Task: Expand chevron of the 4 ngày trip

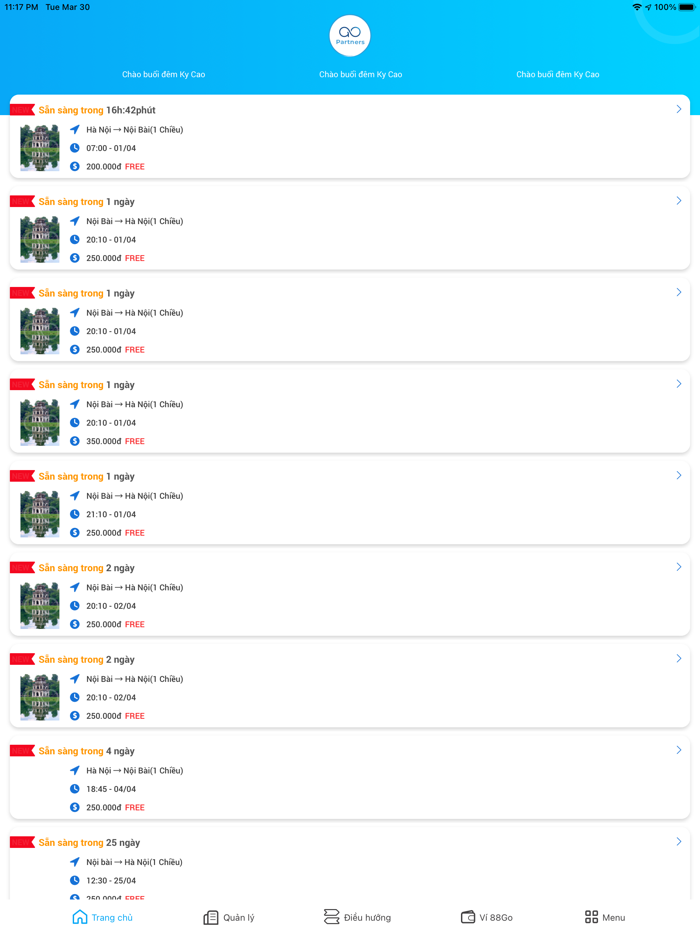Action: click(679, 750)
